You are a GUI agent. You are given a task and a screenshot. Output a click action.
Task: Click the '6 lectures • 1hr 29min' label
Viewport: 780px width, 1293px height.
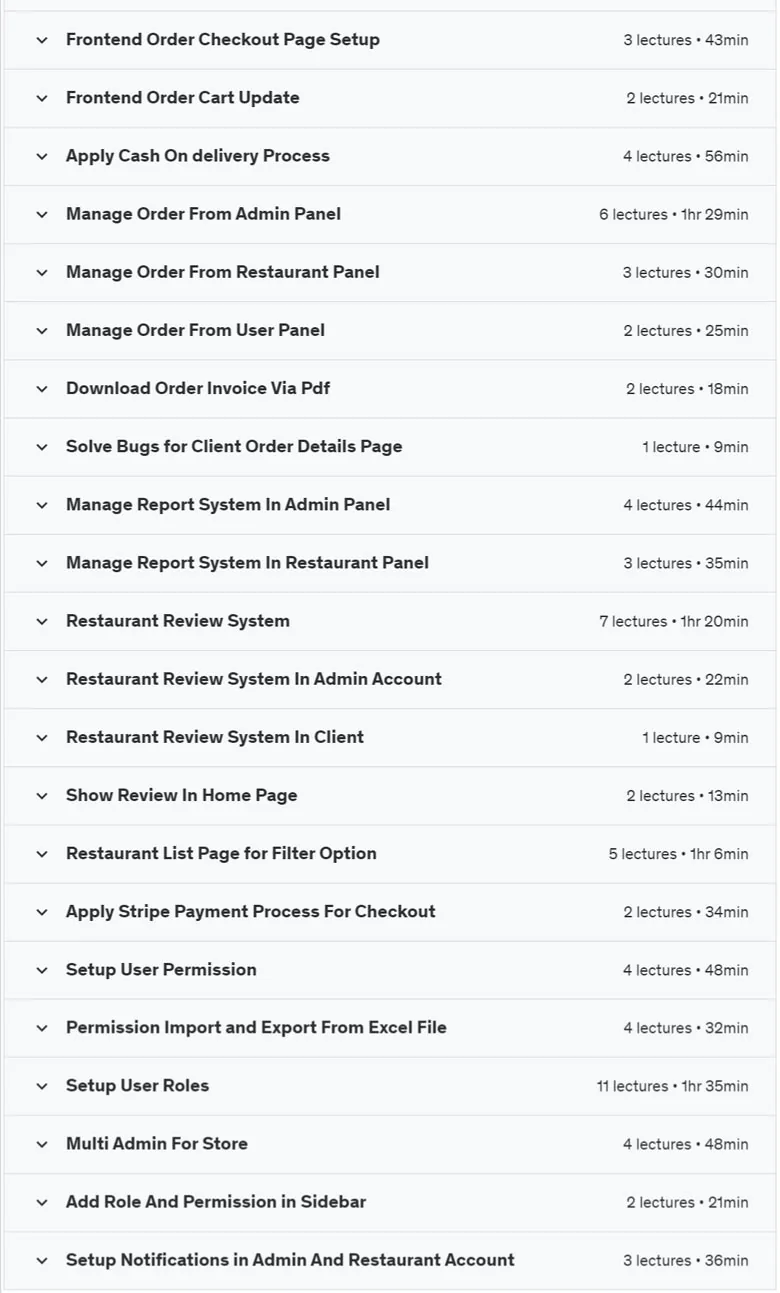click(x=674, y=215)
